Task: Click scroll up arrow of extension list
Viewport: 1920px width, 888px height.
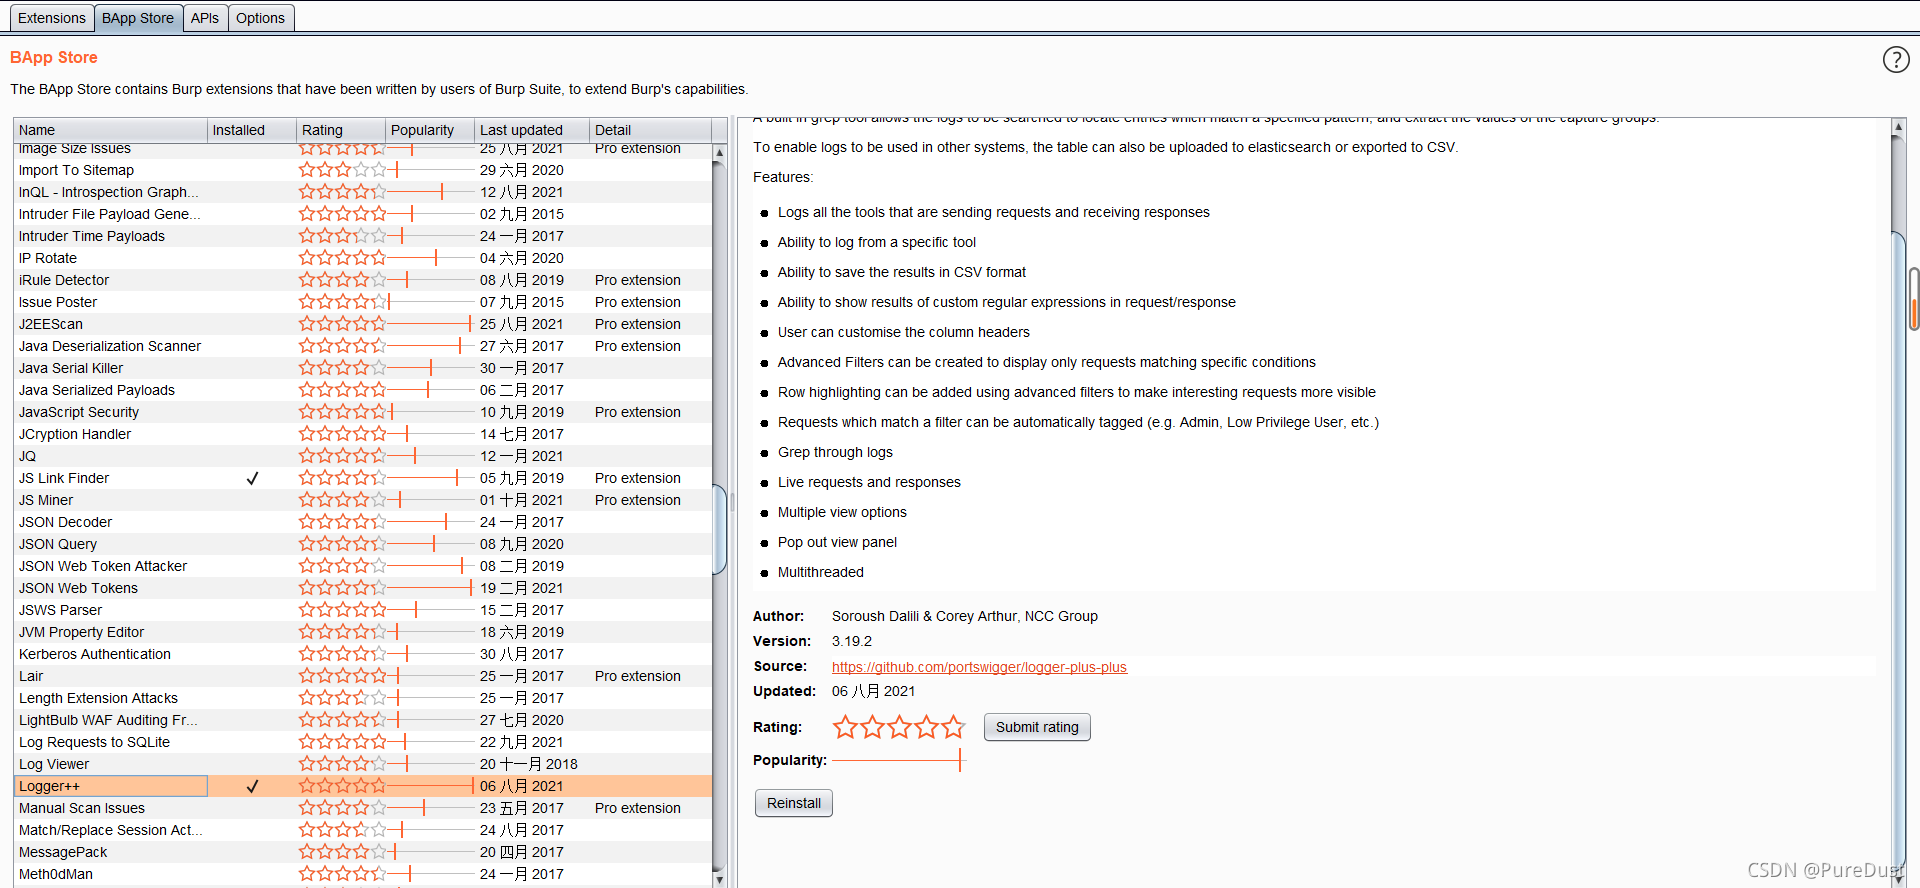Action: pos(719,152)
